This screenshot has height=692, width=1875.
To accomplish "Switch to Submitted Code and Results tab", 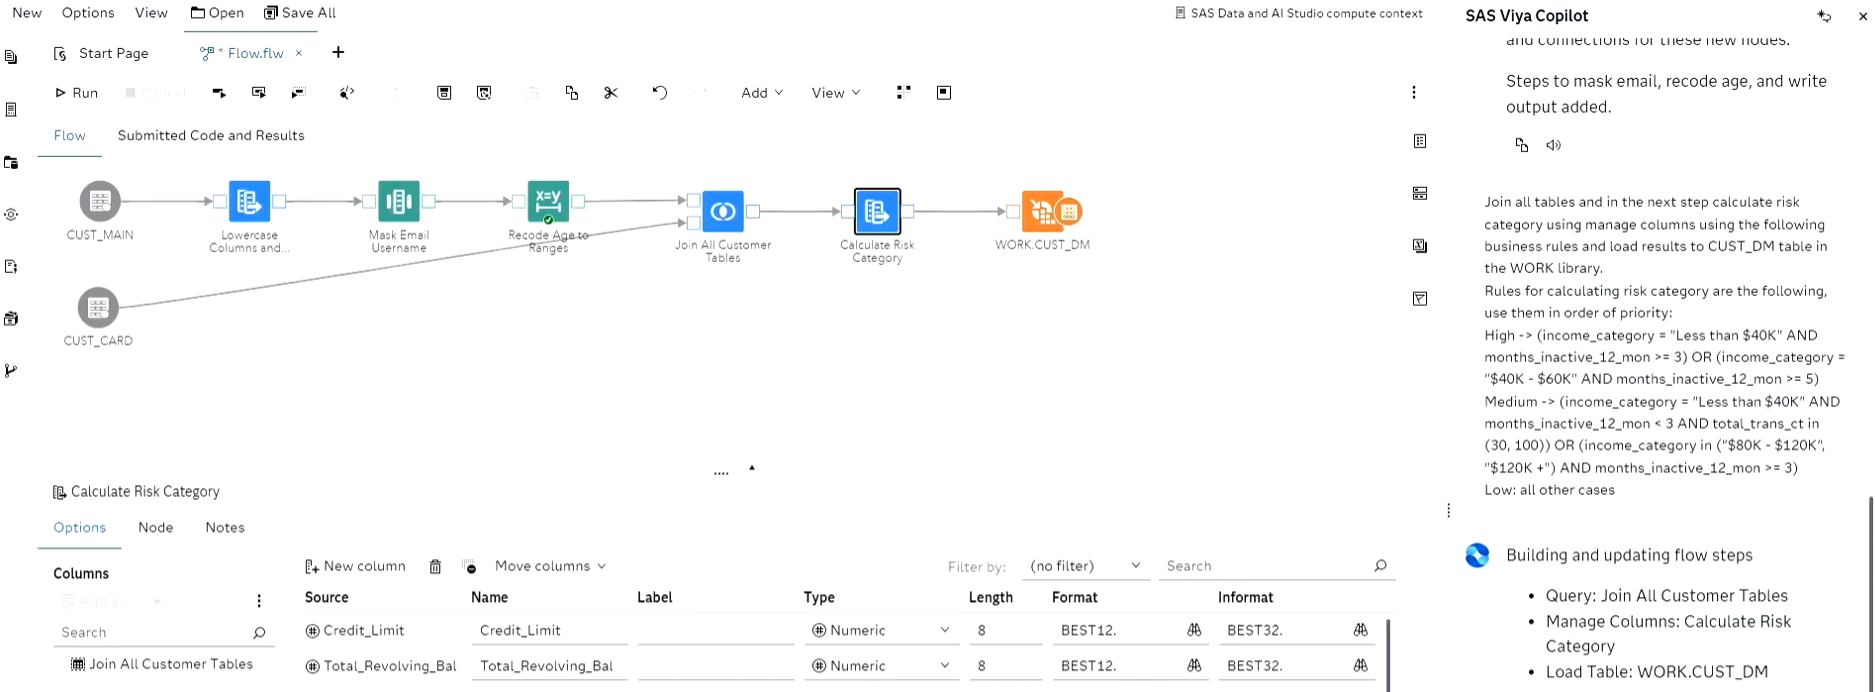I will coord(211,136).
